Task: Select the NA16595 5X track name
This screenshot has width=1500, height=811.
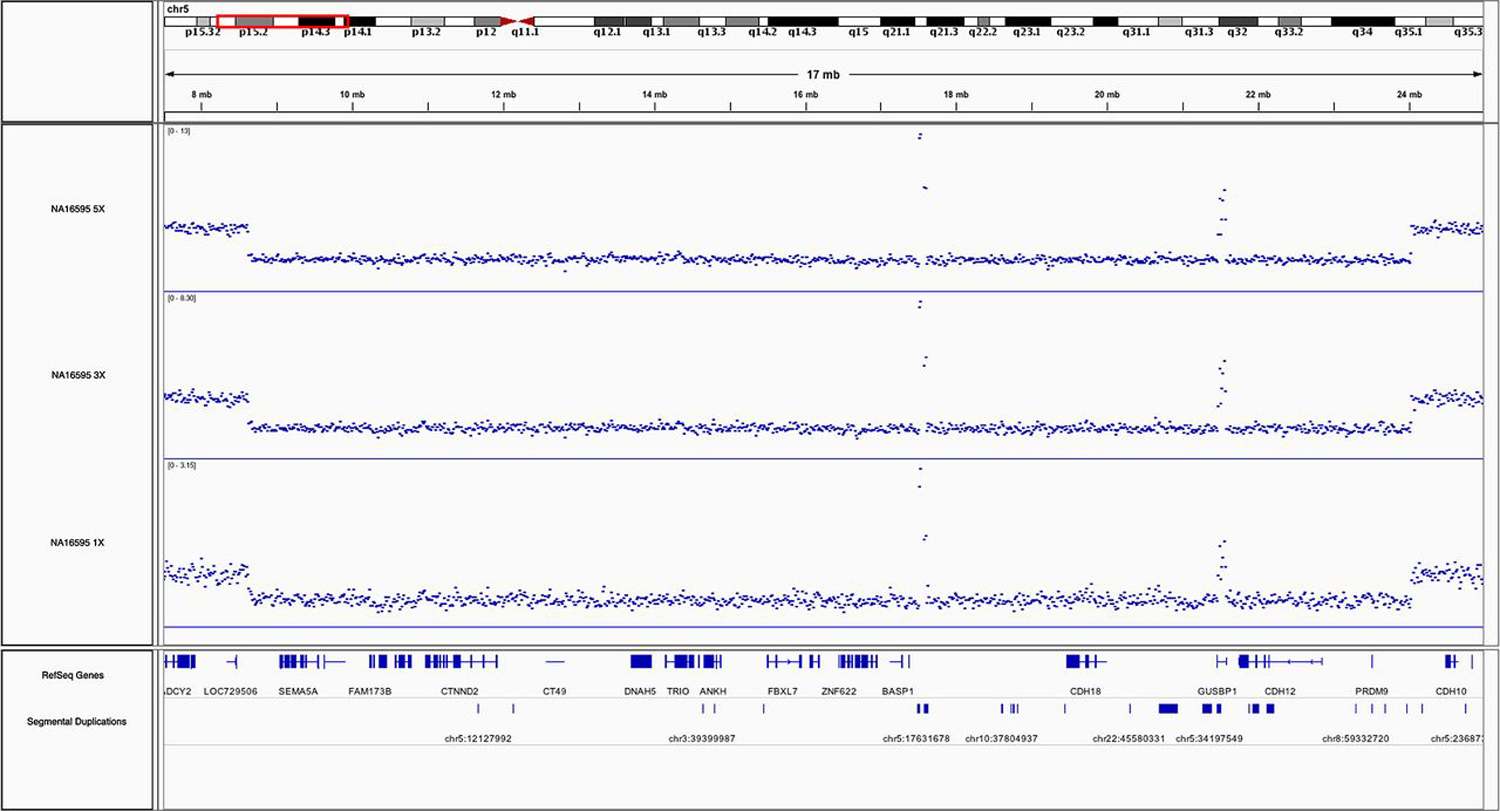Action: pos(79,209)
